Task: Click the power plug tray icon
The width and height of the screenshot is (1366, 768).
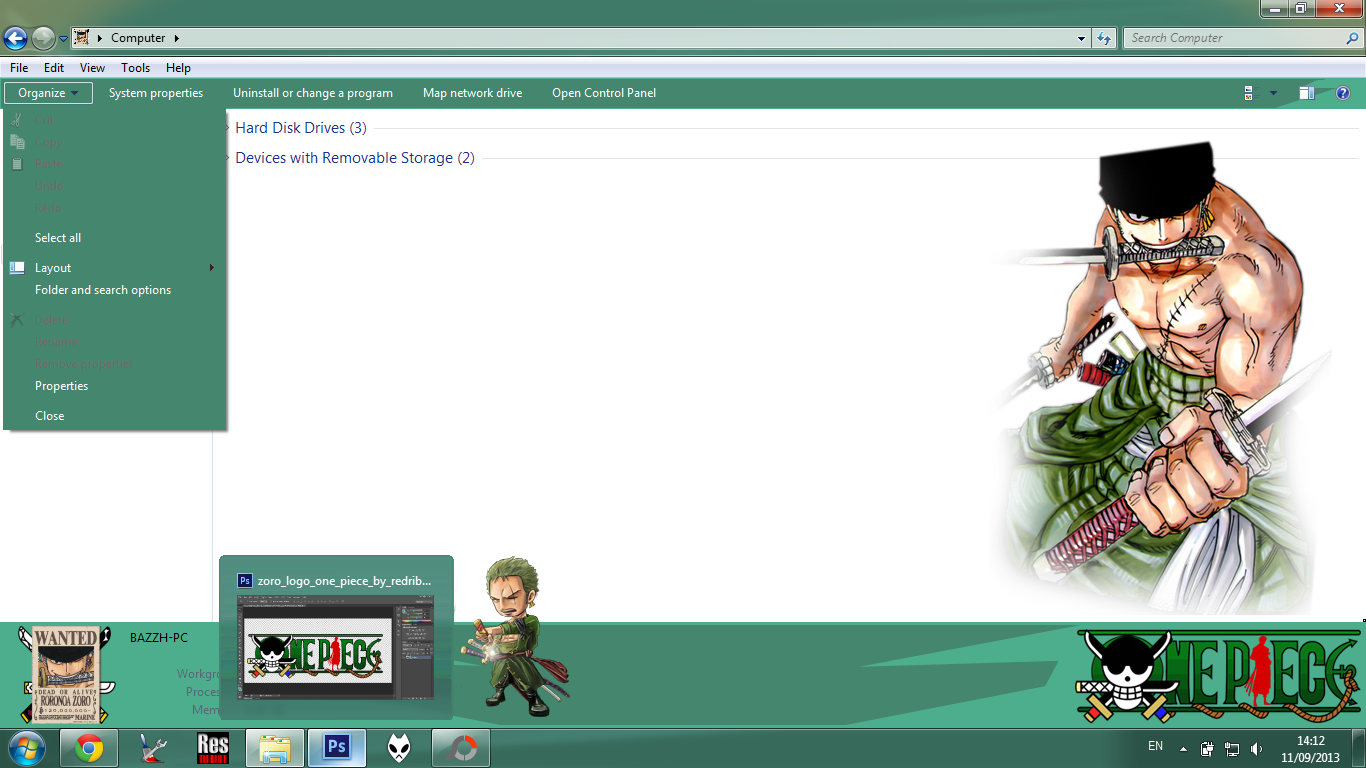Action: coord(1208,748)
